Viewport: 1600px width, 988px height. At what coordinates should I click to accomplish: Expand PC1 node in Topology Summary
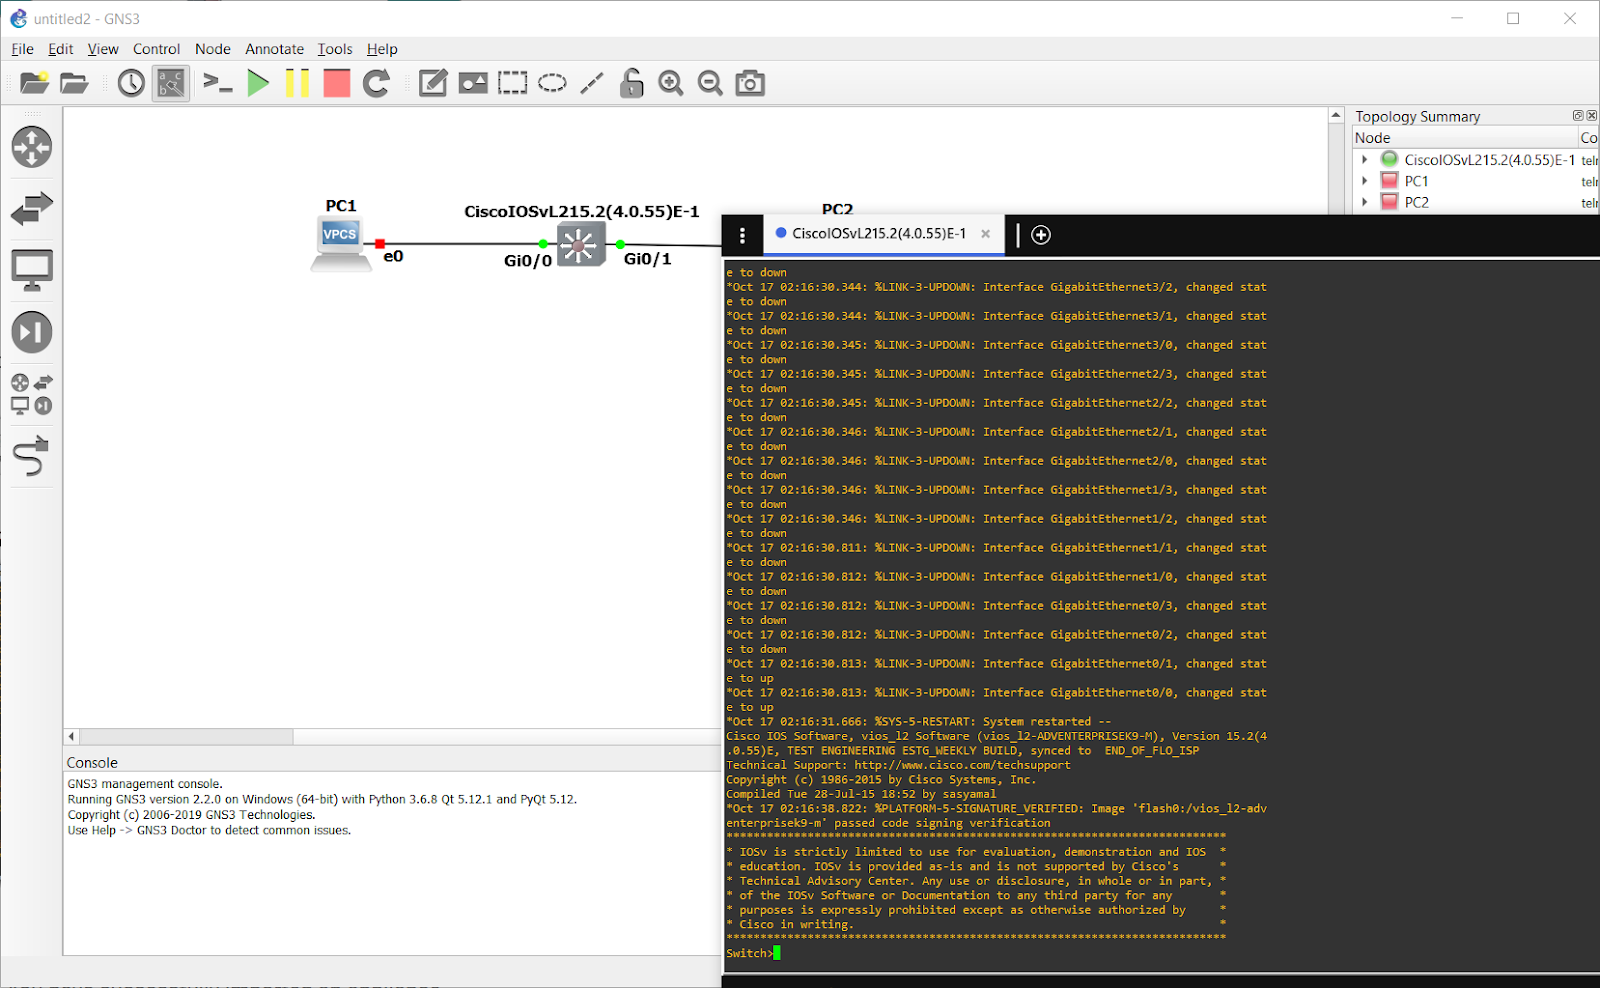[1364, 181]
